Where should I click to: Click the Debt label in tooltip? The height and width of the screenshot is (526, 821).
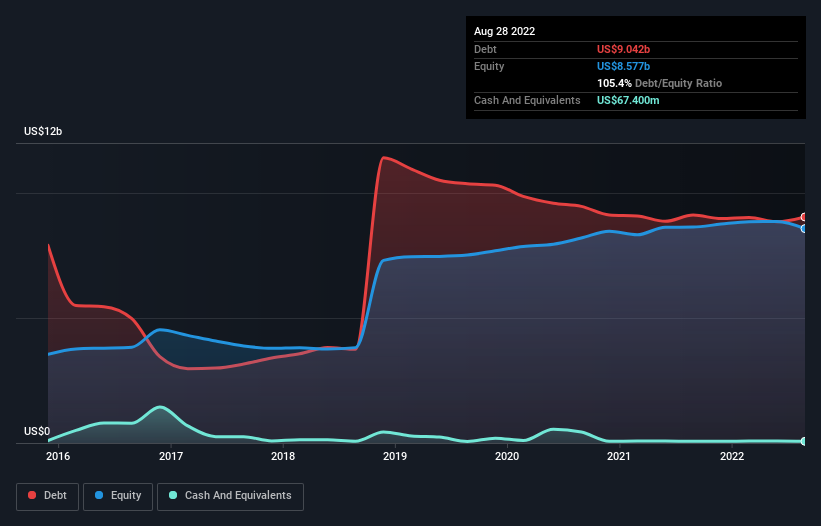pos(485,49)
